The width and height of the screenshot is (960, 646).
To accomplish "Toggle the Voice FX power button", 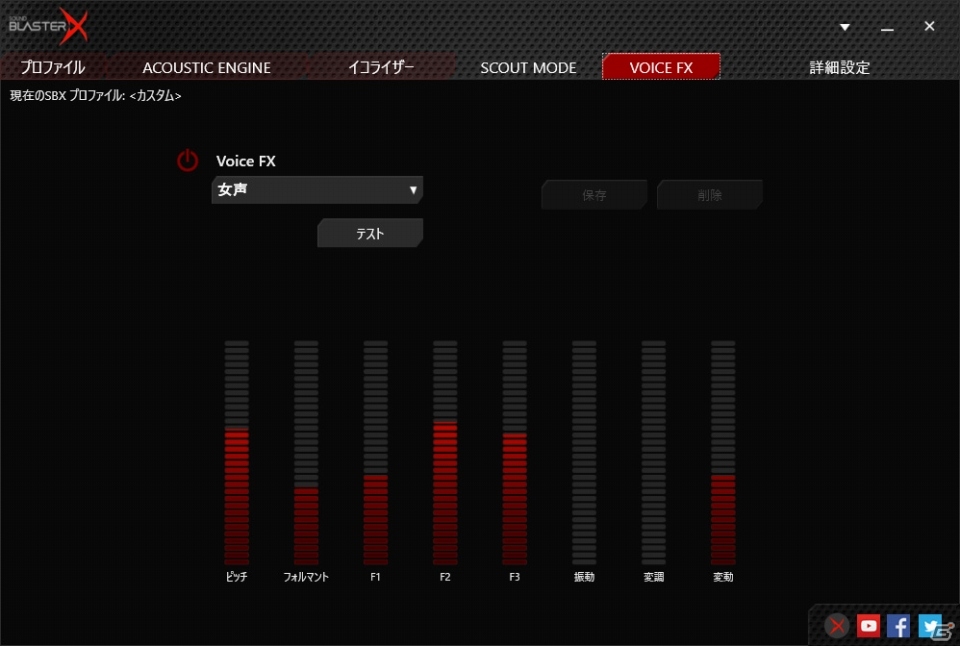I will coord(187,161).
